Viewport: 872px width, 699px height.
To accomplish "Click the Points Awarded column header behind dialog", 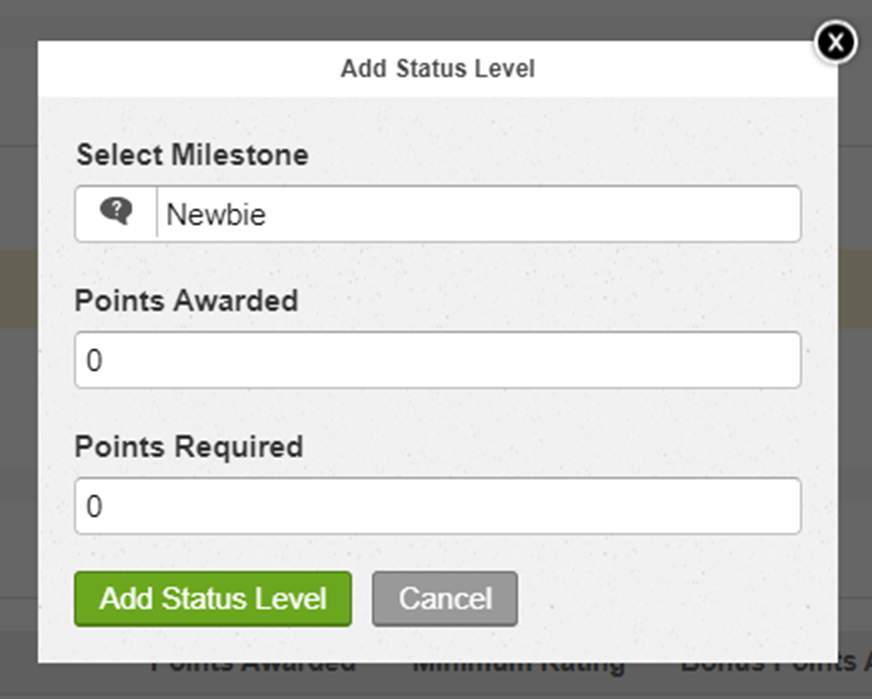I will pos(253,661).
